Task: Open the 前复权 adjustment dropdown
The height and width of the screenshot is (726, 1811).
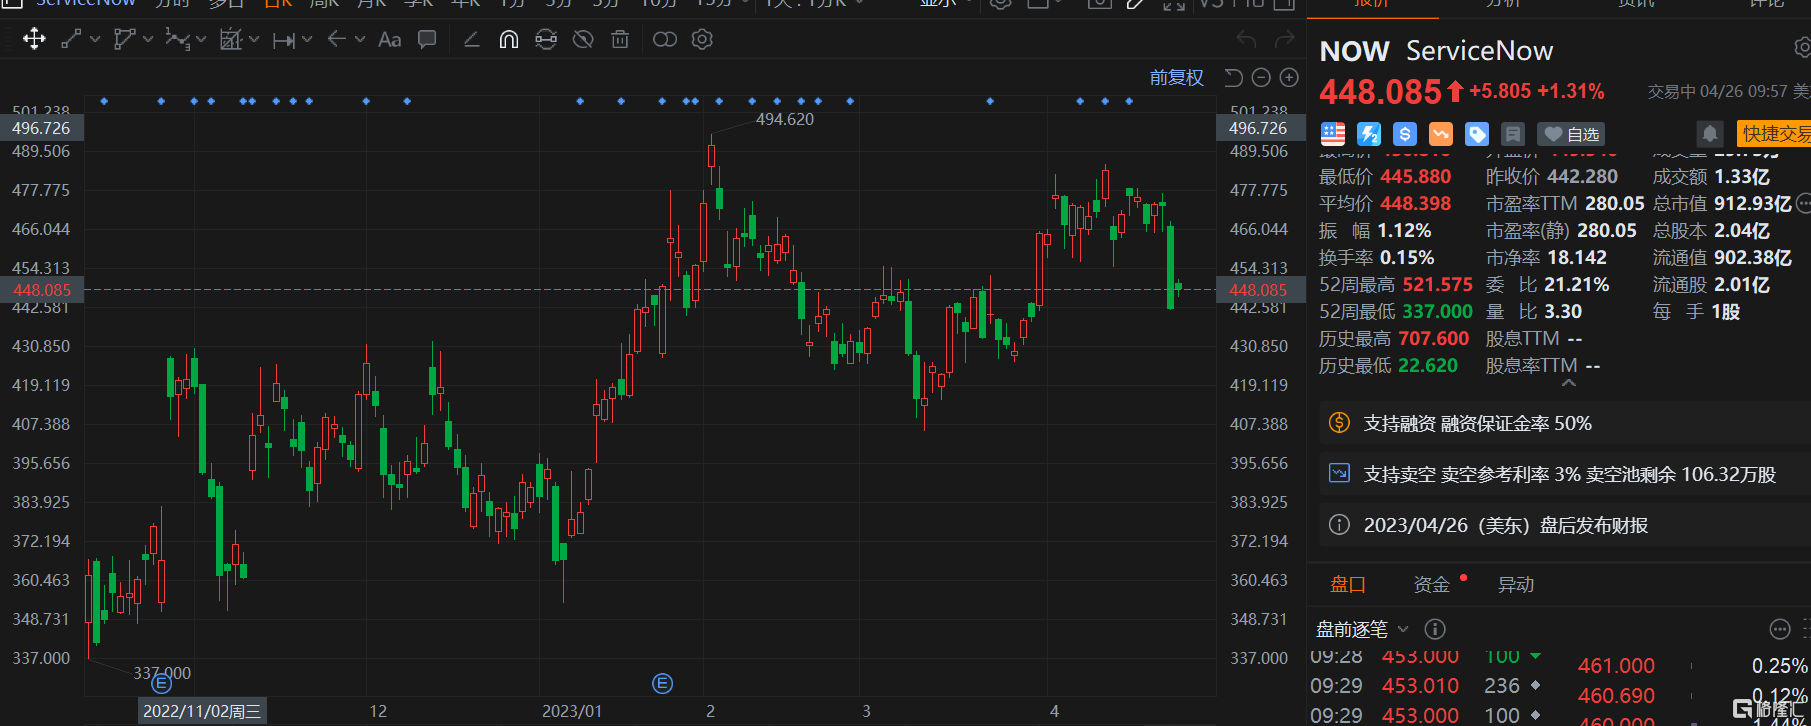Action: click(1177, 77)
